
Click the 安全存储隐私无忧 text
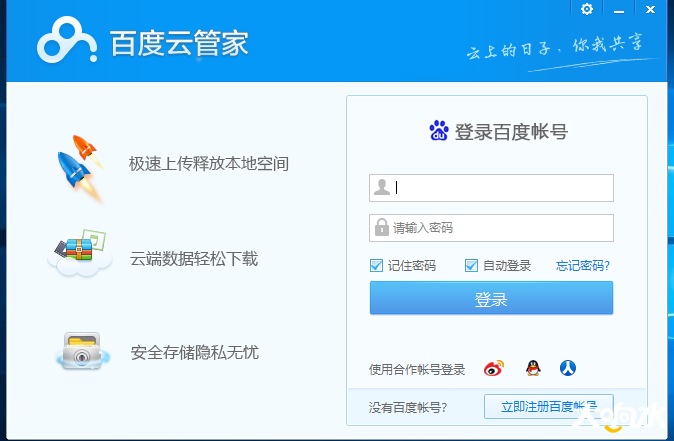pyautogui.click(x=195, y=352)
